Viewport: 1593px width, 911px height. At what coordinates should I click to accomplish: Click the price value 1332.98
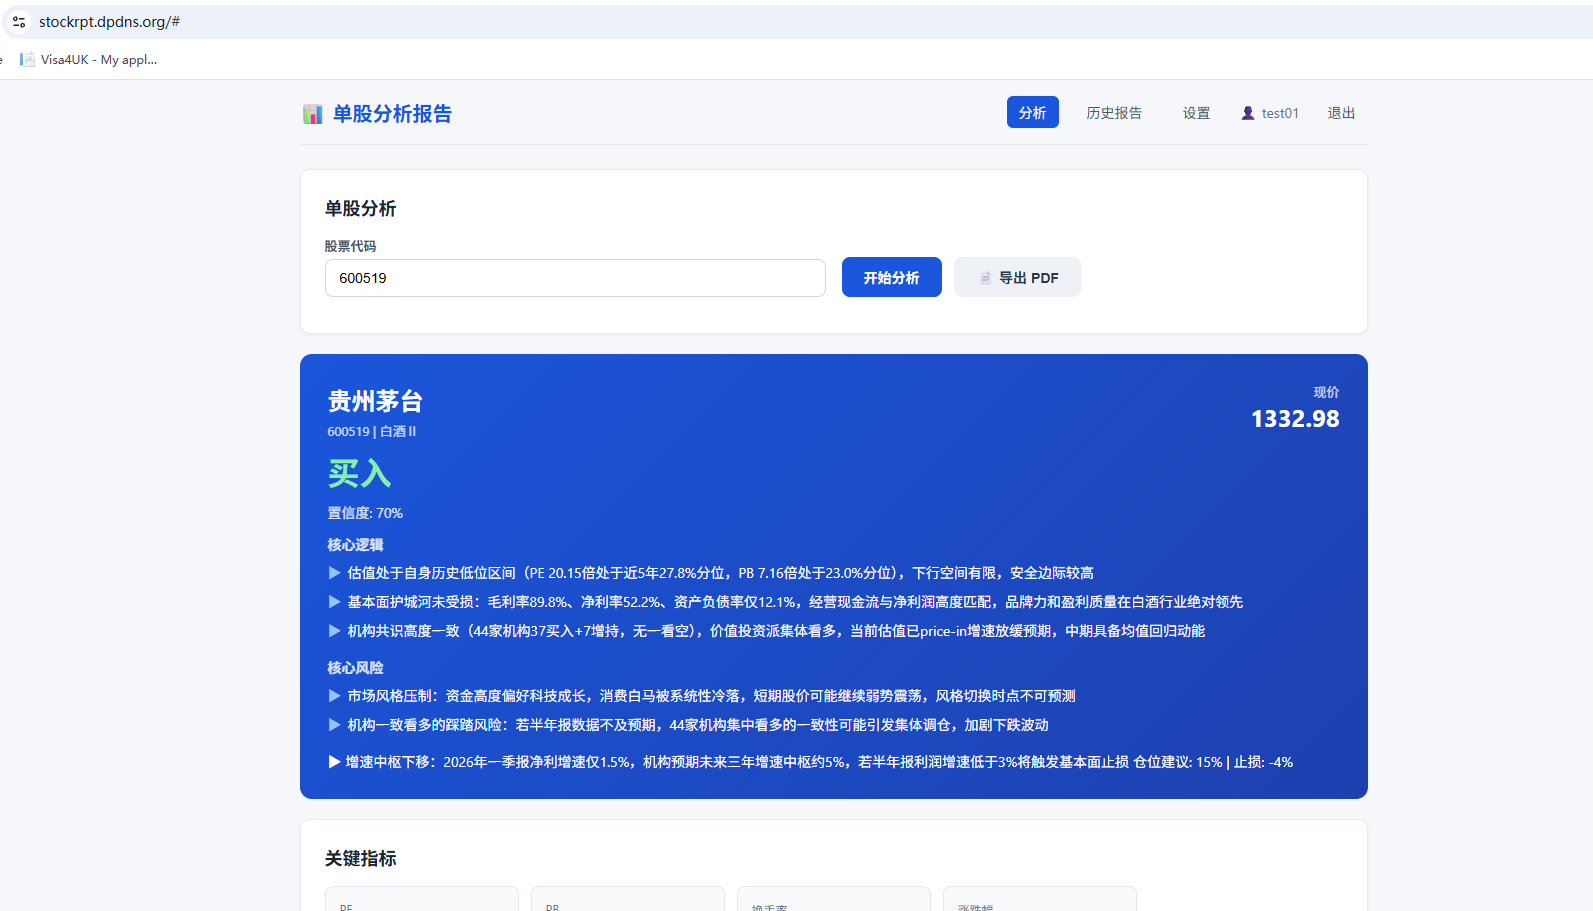pyautogui.click(x=1295, y=419)
